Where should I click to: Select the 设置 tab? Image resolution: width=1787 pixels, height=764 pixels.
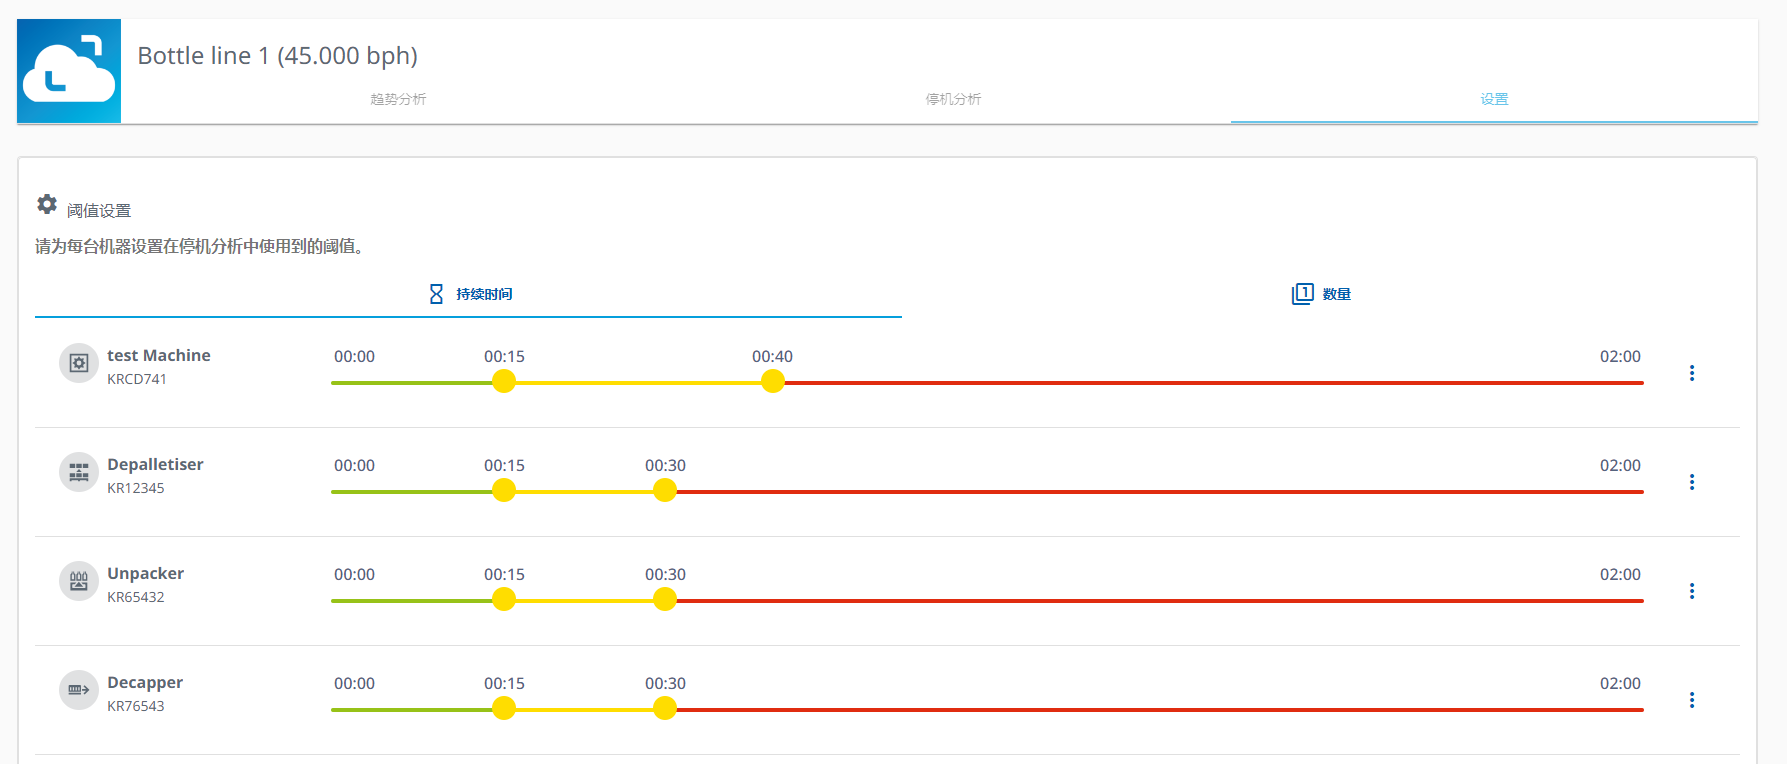[1494, 99]
